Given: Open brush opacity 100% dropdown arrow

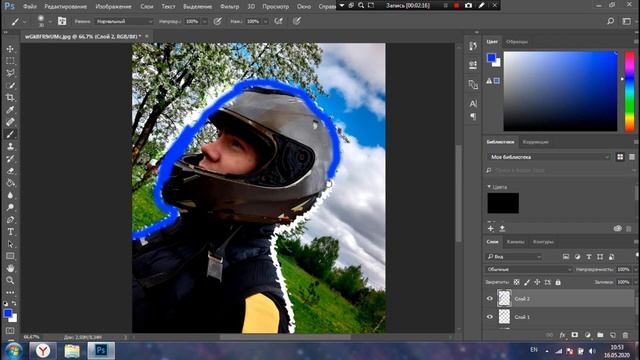Looking at the screenshot, I should tap(205, 21).
